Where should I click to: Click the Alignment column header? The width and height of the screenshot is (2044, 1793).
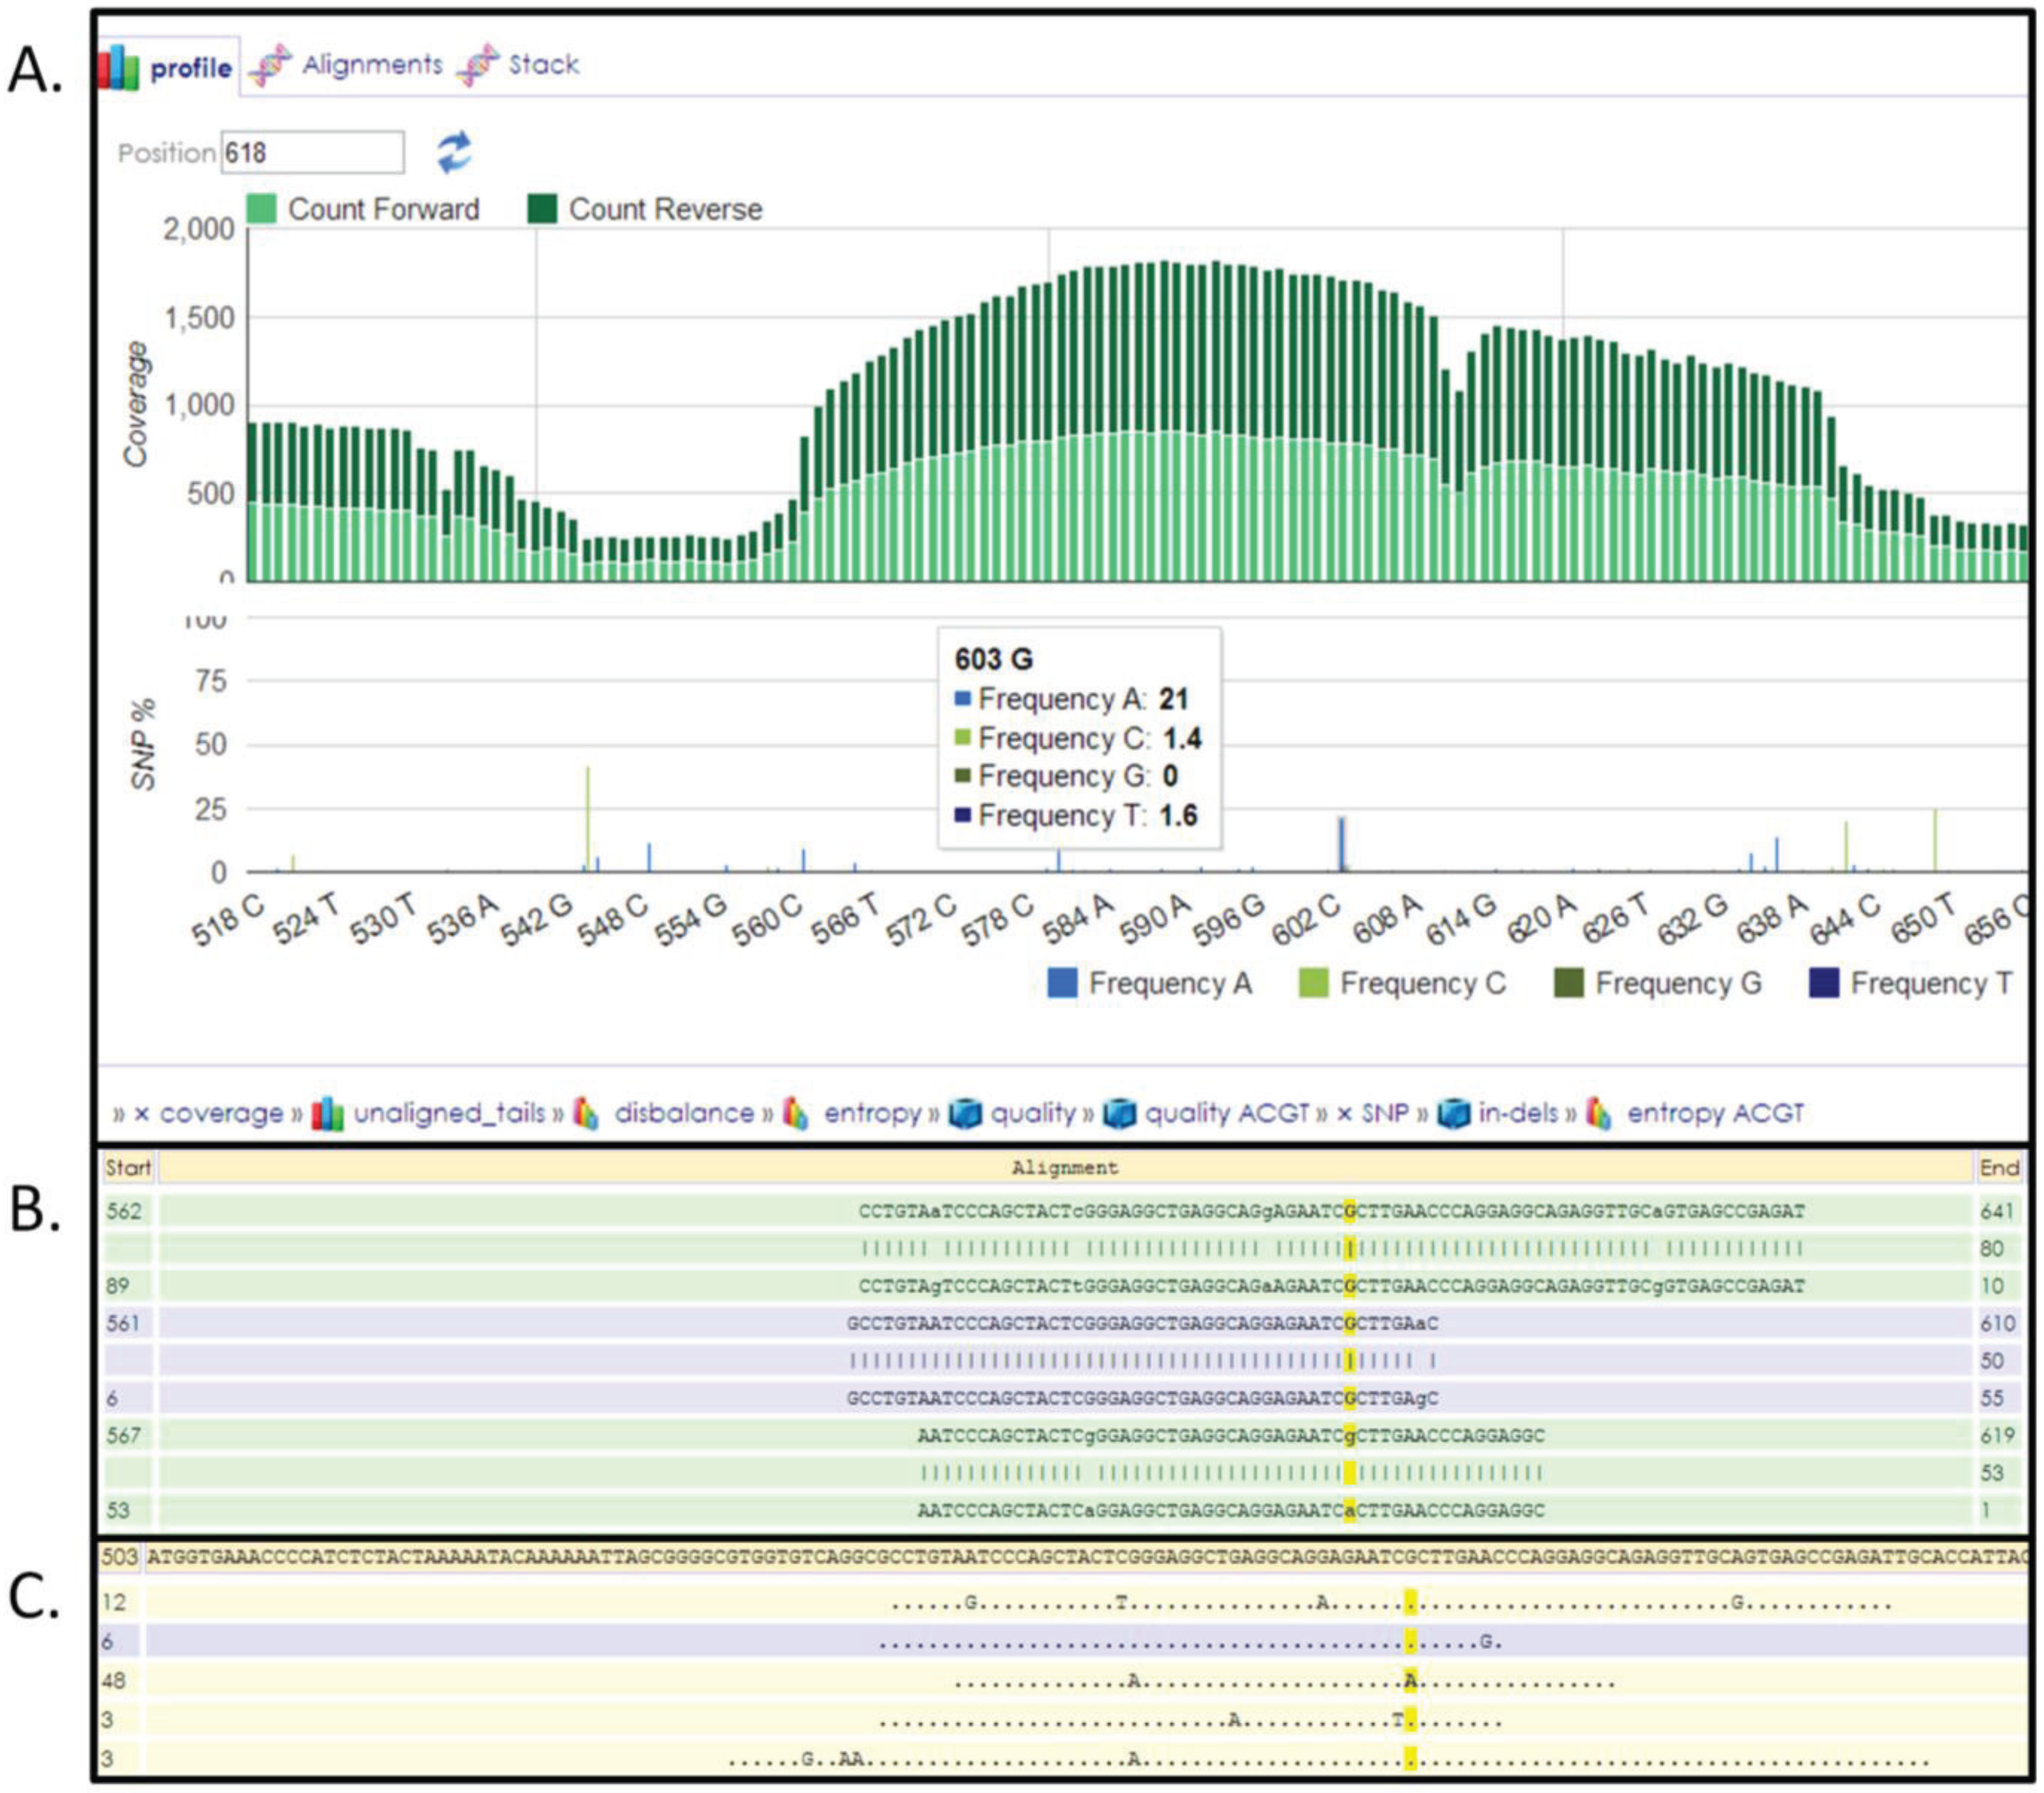[1065, 1167]
